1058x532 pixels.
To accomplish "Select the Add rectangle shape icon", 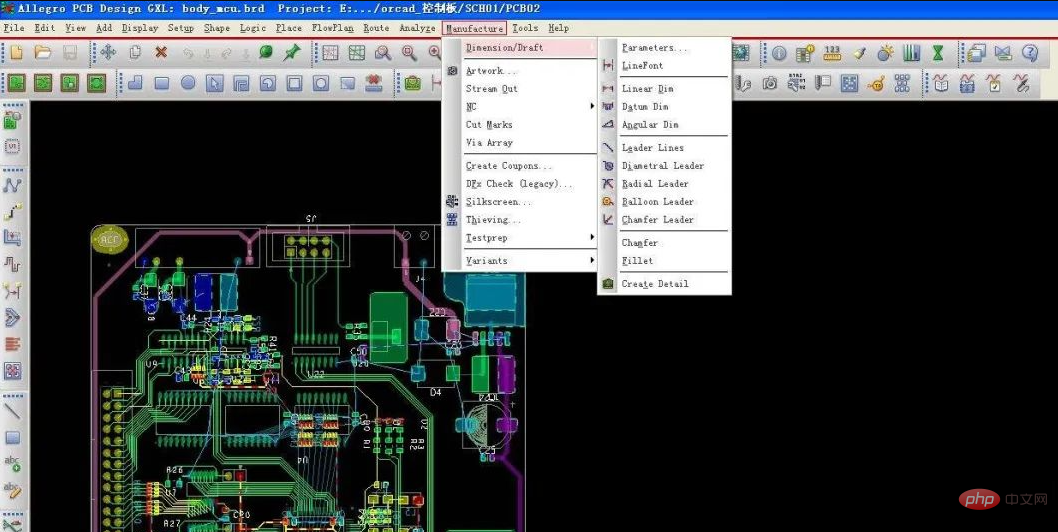I will pyautogui.click(x=161, y=83).
